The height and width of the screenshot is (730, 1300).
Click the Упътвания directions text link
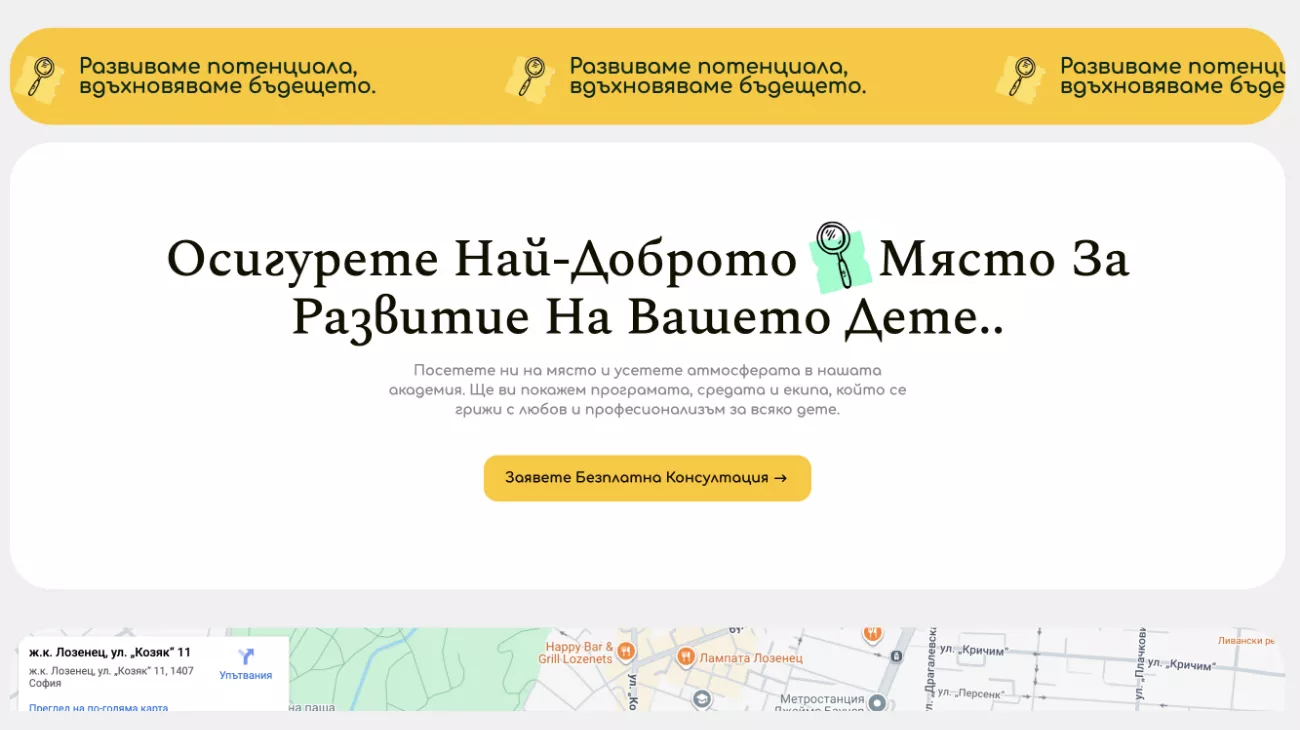click(246, 676)
